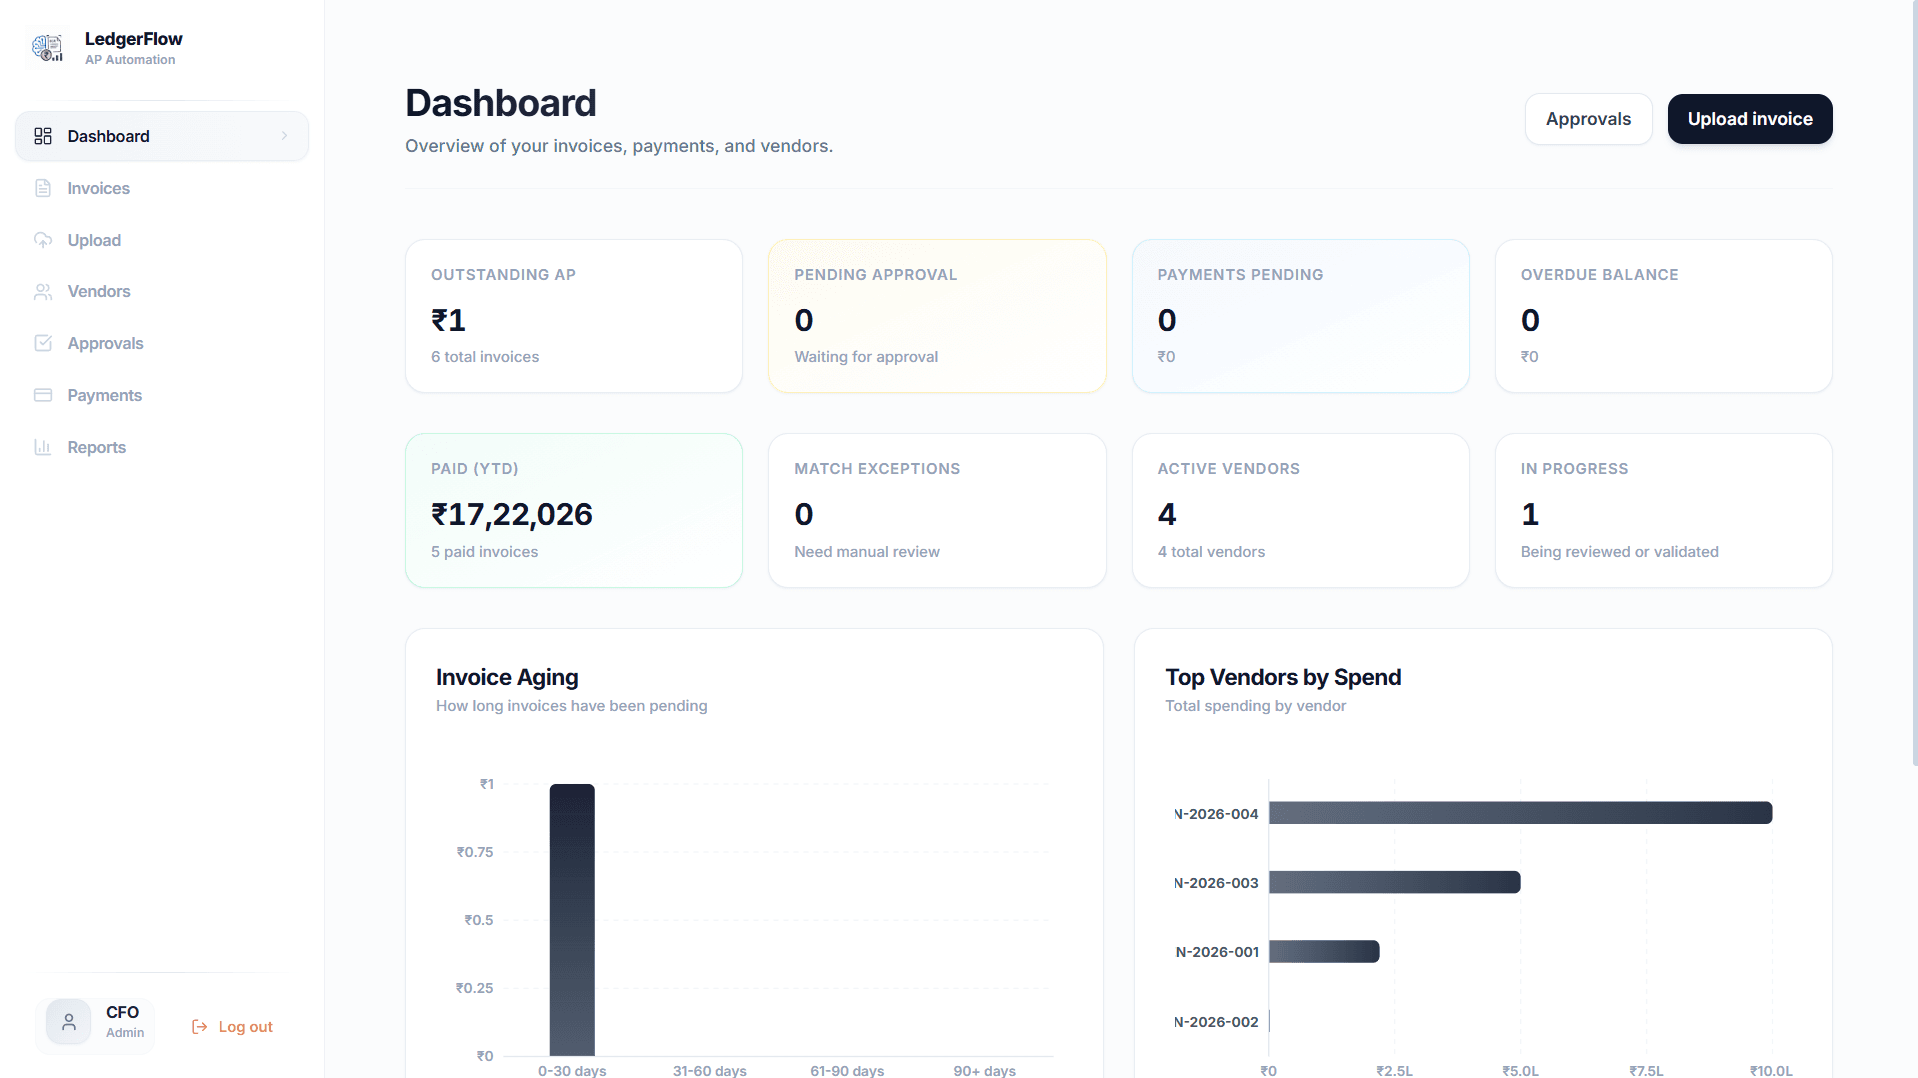Click the Dashboard grid icon in sidebar

tap(43, 136)
